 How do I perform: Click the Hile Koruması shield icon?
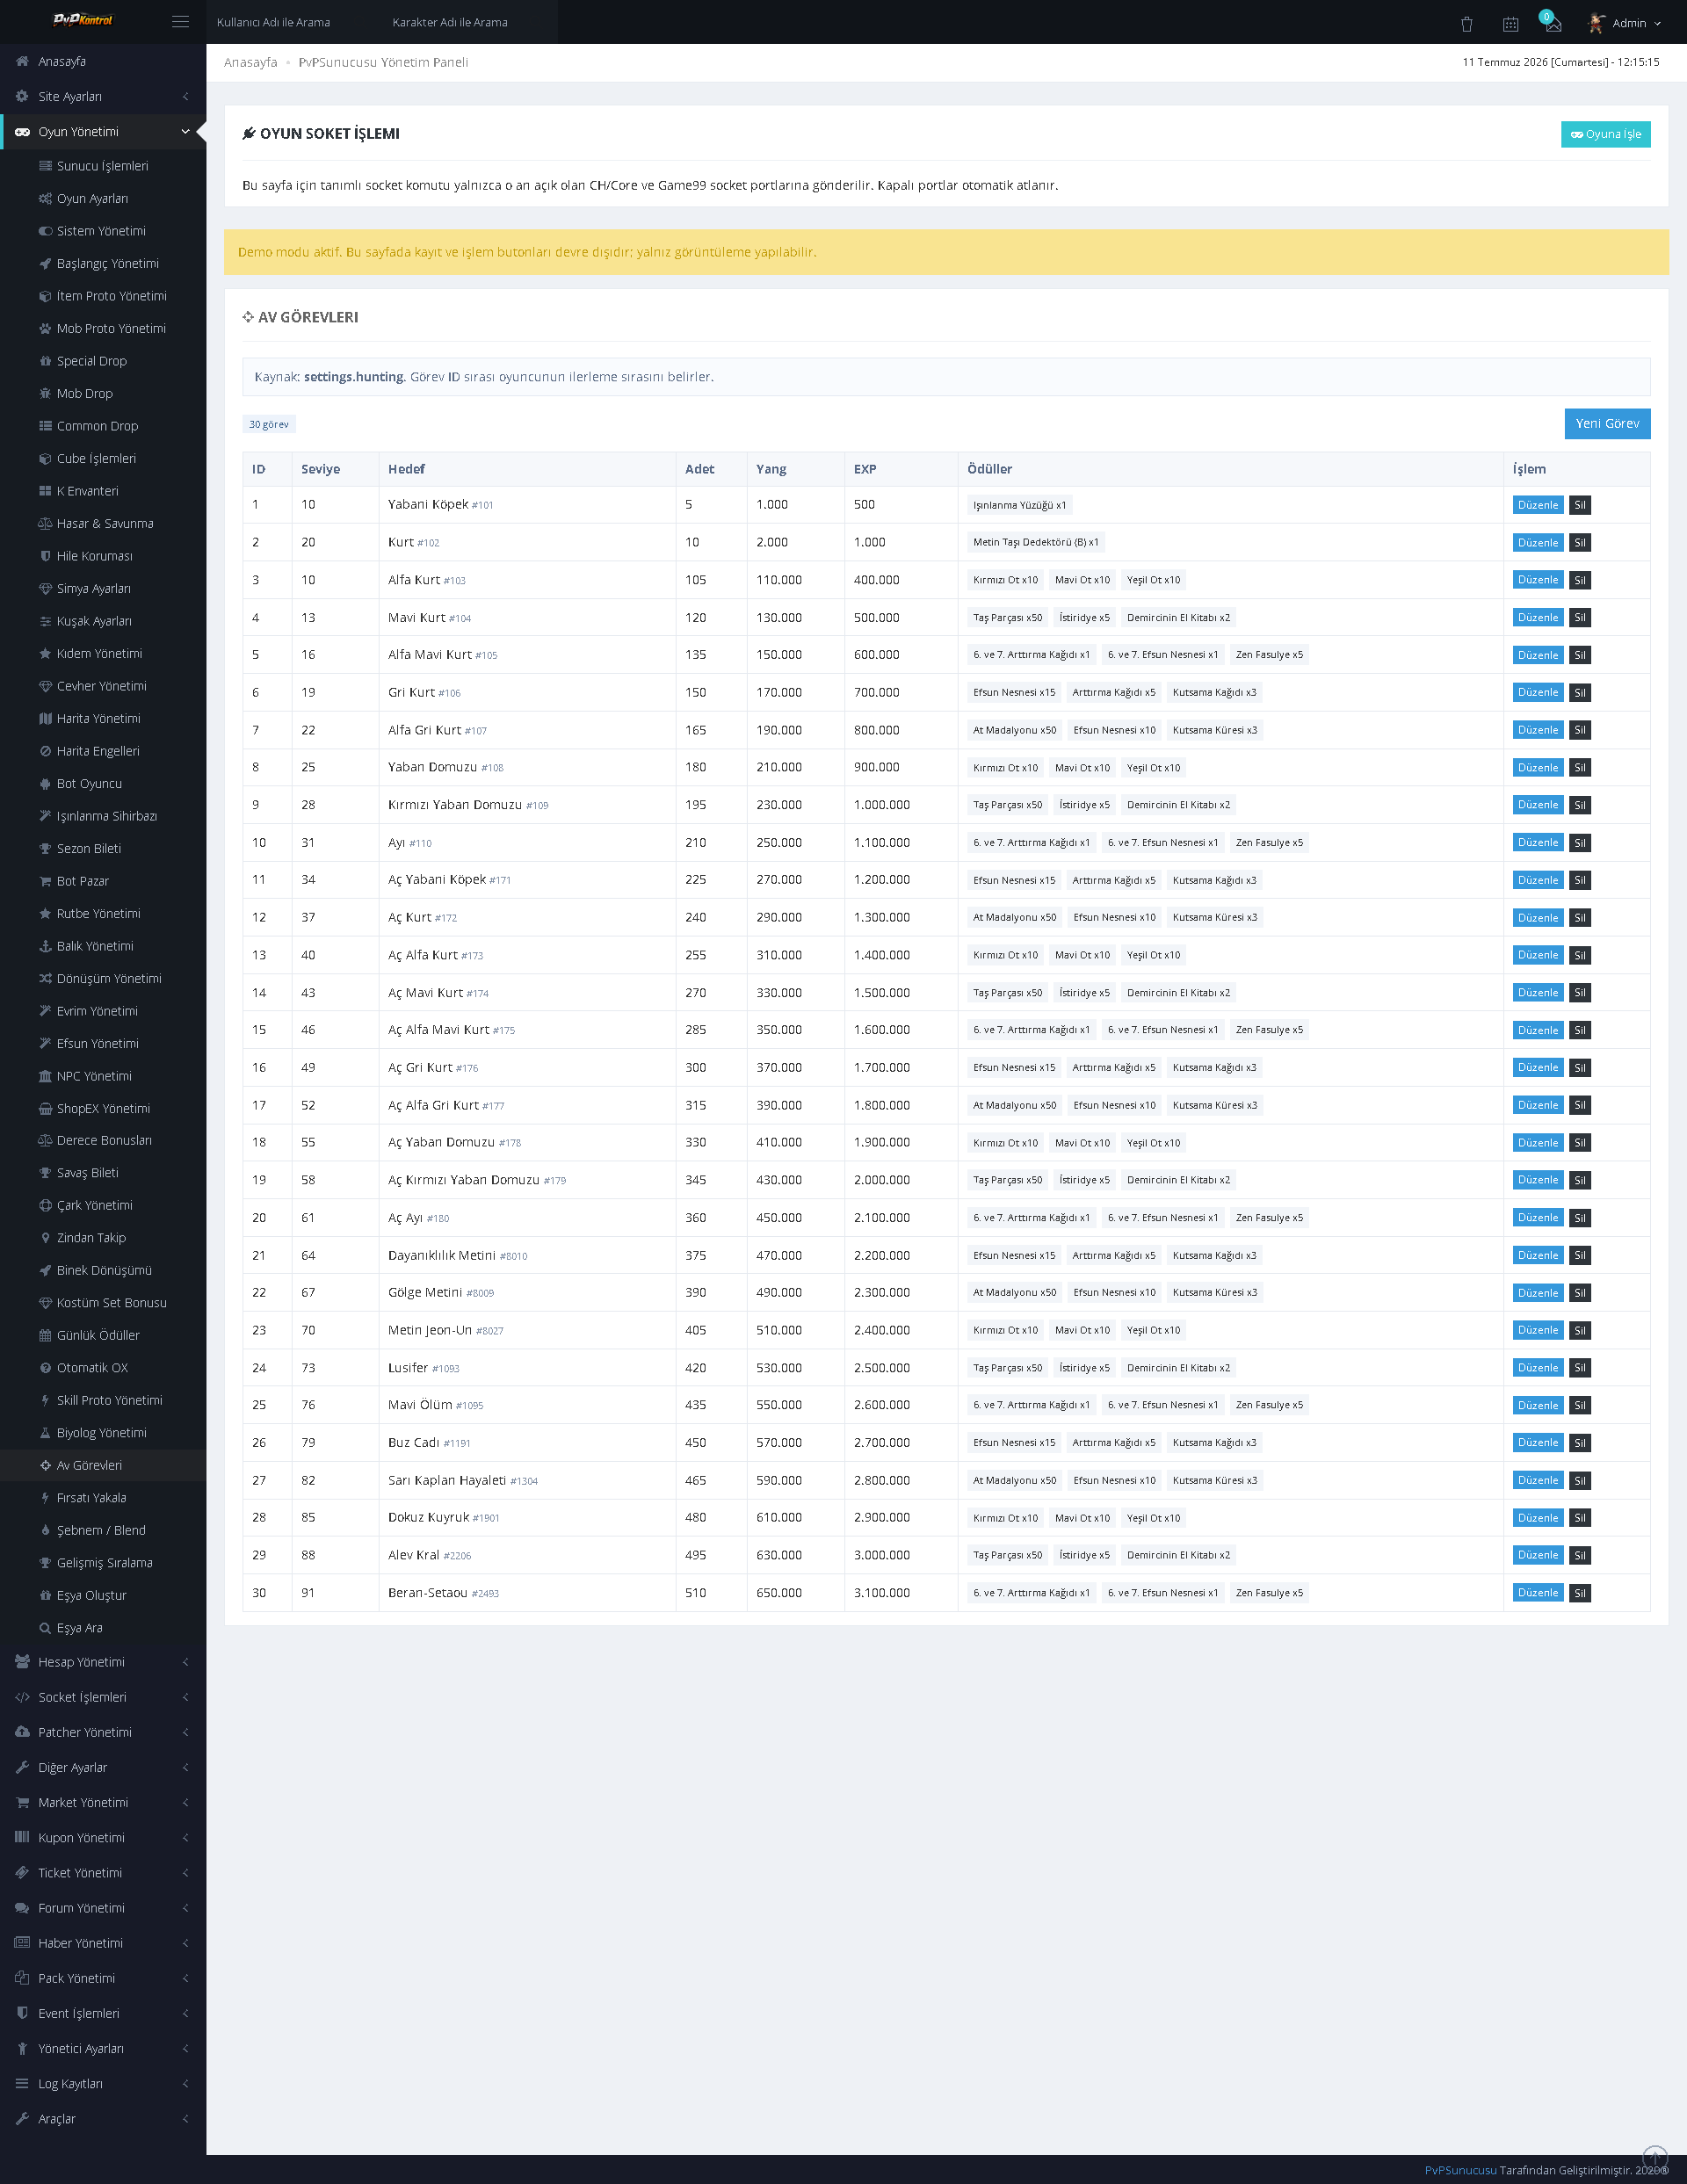tap(45, 556)
